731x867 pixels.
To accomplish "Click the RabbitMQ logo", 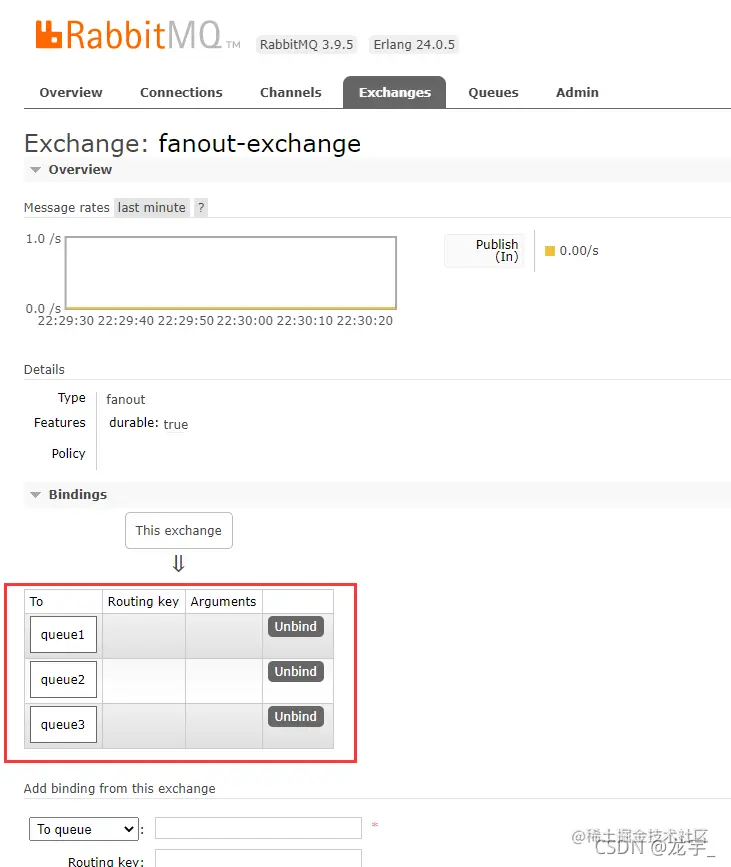I will tap(138, 35).
